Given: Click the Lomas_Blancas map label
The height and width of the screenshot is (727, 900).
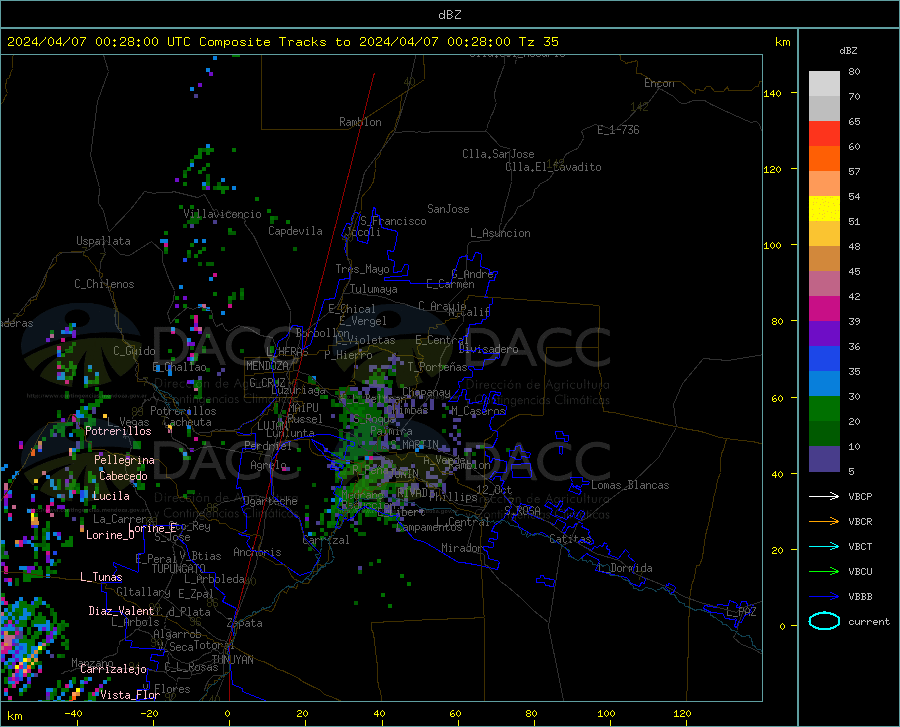Looking at the screenshot, I should pos(630,485).
